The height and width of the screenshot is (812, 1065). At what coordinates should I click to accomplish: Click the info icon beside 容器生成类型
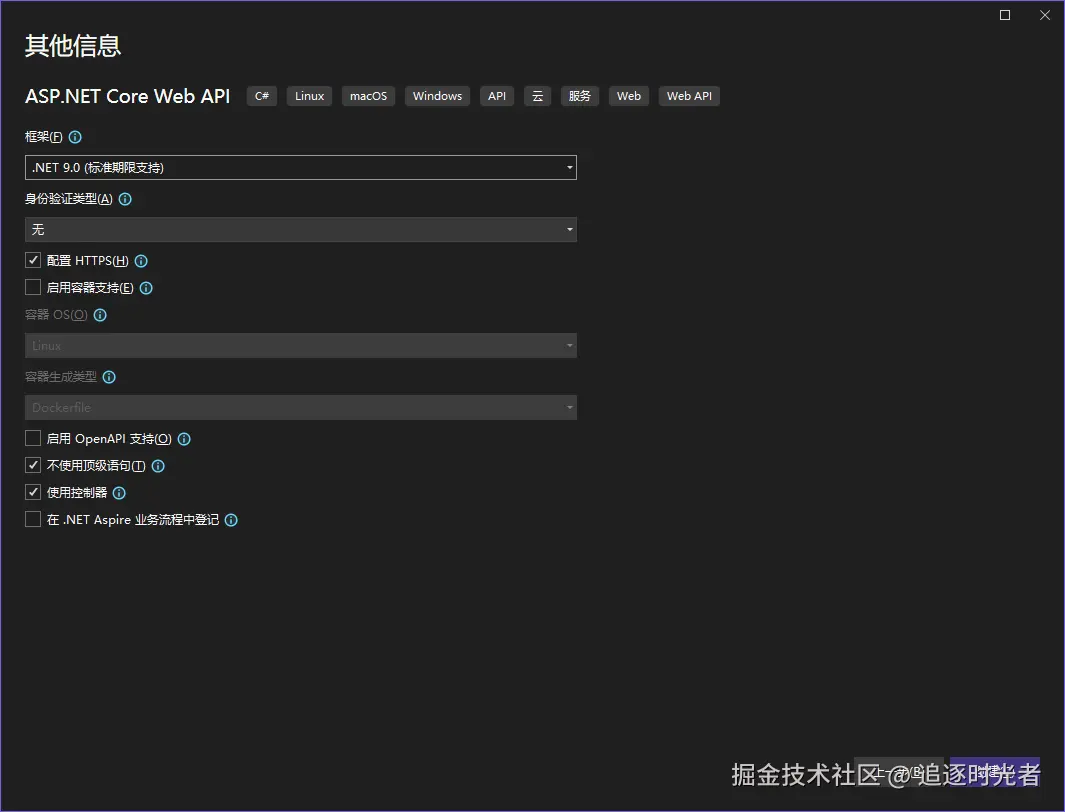coord(109,377)
